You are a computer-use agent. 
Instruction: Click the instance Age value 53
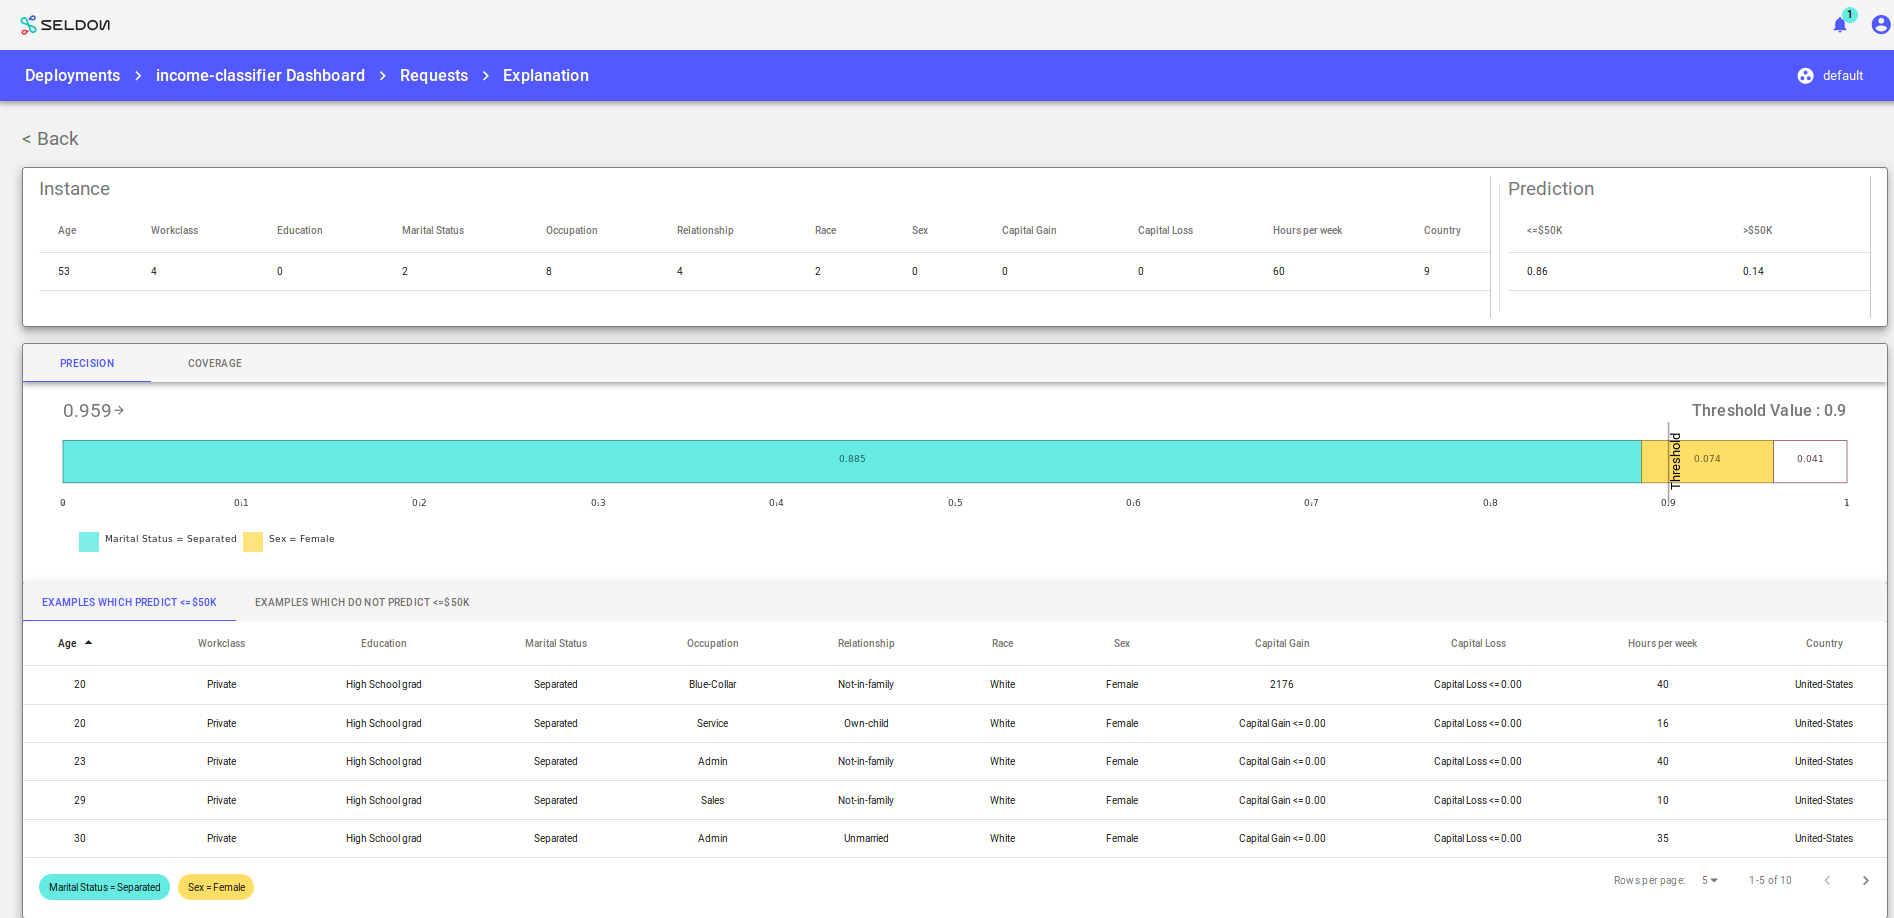(x=64, y=272)
